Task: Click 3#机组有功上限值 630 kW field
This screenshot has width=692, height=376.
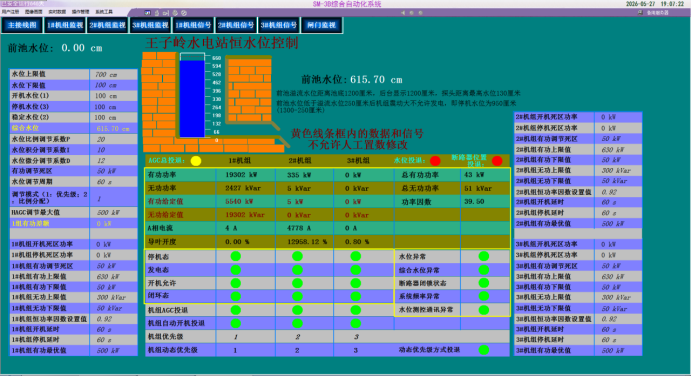Action: [x=618, y=277]
